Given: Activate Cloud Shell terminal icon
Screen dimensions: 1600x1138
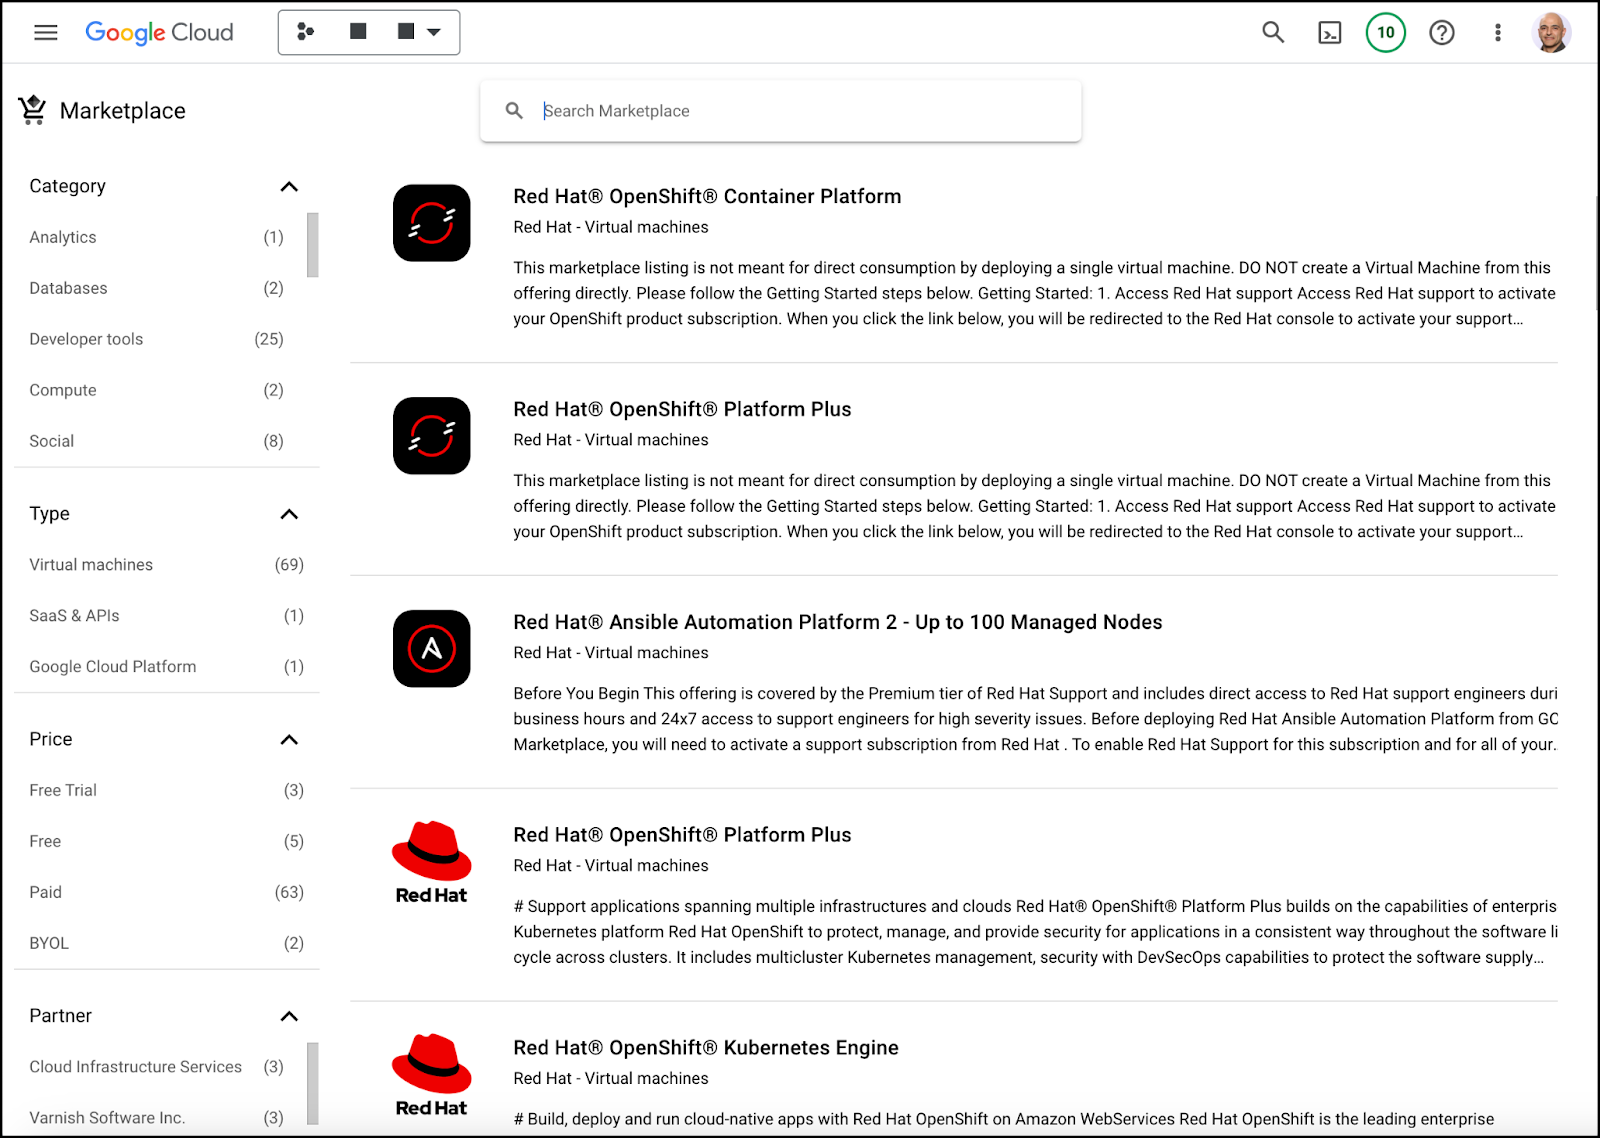Looking at the screenshot, I should 1330,33.
